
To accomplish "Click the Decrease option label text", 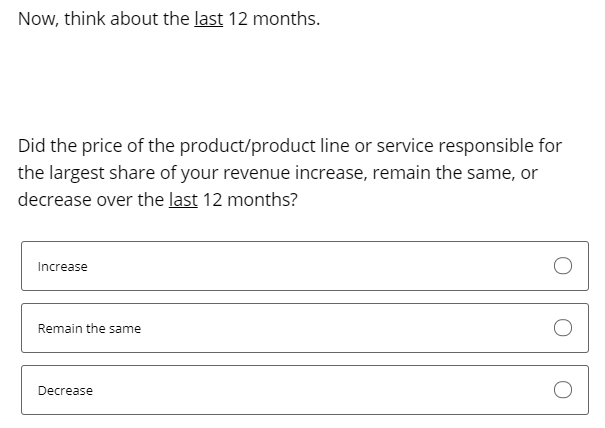I will (65, 391).
